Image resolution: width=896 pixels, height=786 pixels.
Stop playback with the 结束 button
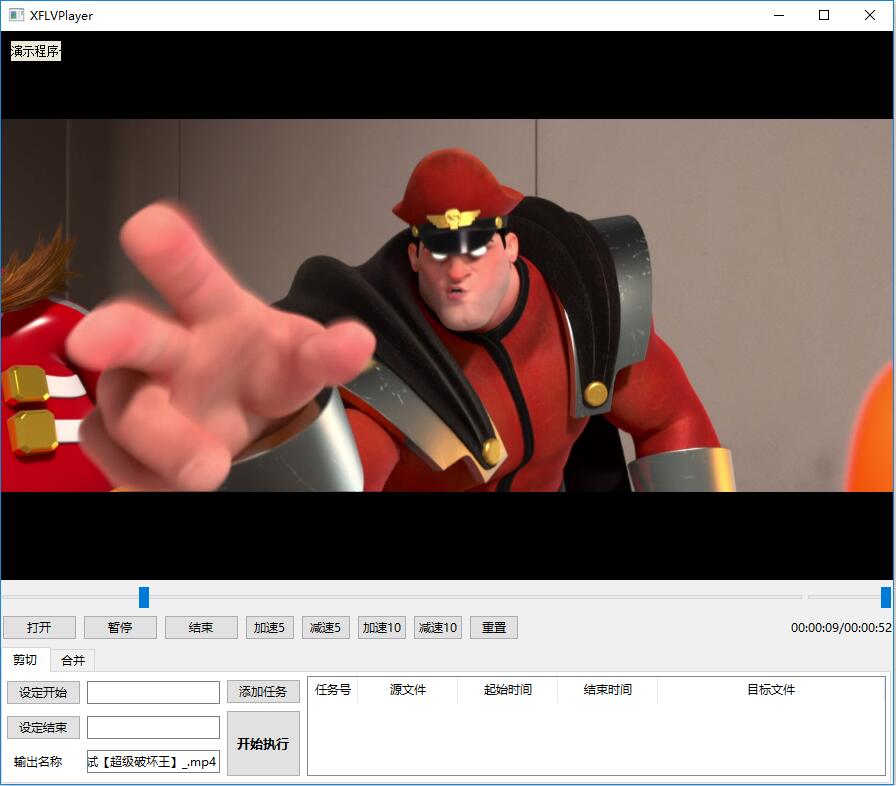[x=201, y=628]
